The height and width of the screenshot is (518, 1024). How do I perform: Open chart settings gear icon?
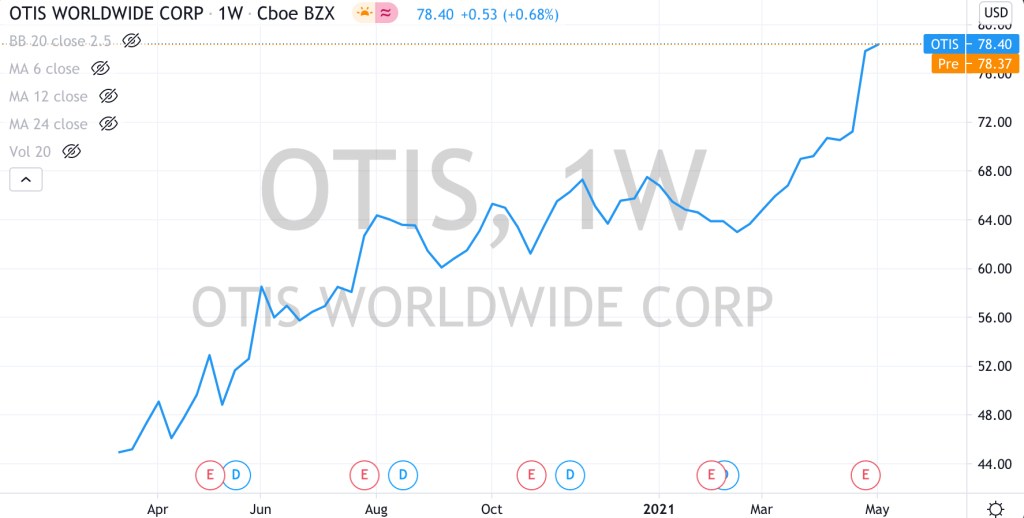click(994, 508)
